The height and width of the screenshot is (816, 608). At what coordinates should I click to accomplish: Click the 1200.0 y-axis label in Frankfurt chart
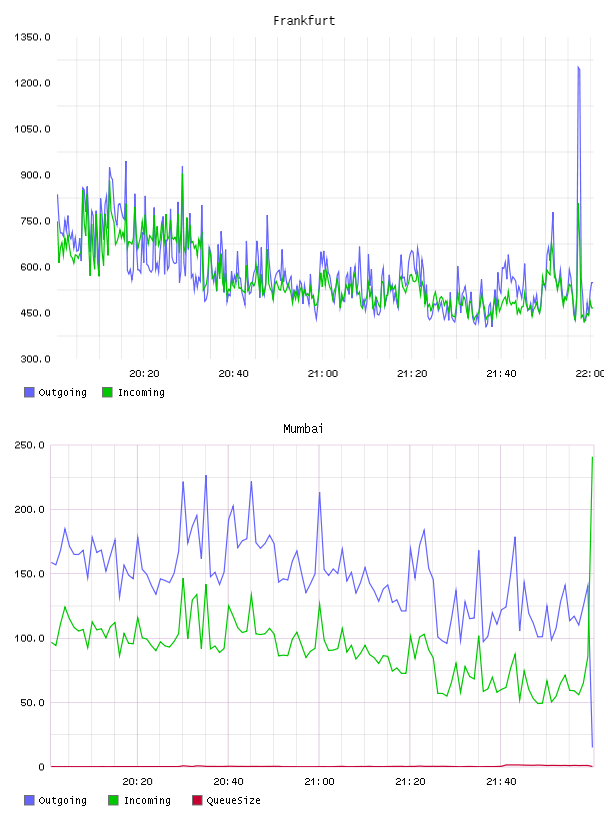click(x=32, y=83)
